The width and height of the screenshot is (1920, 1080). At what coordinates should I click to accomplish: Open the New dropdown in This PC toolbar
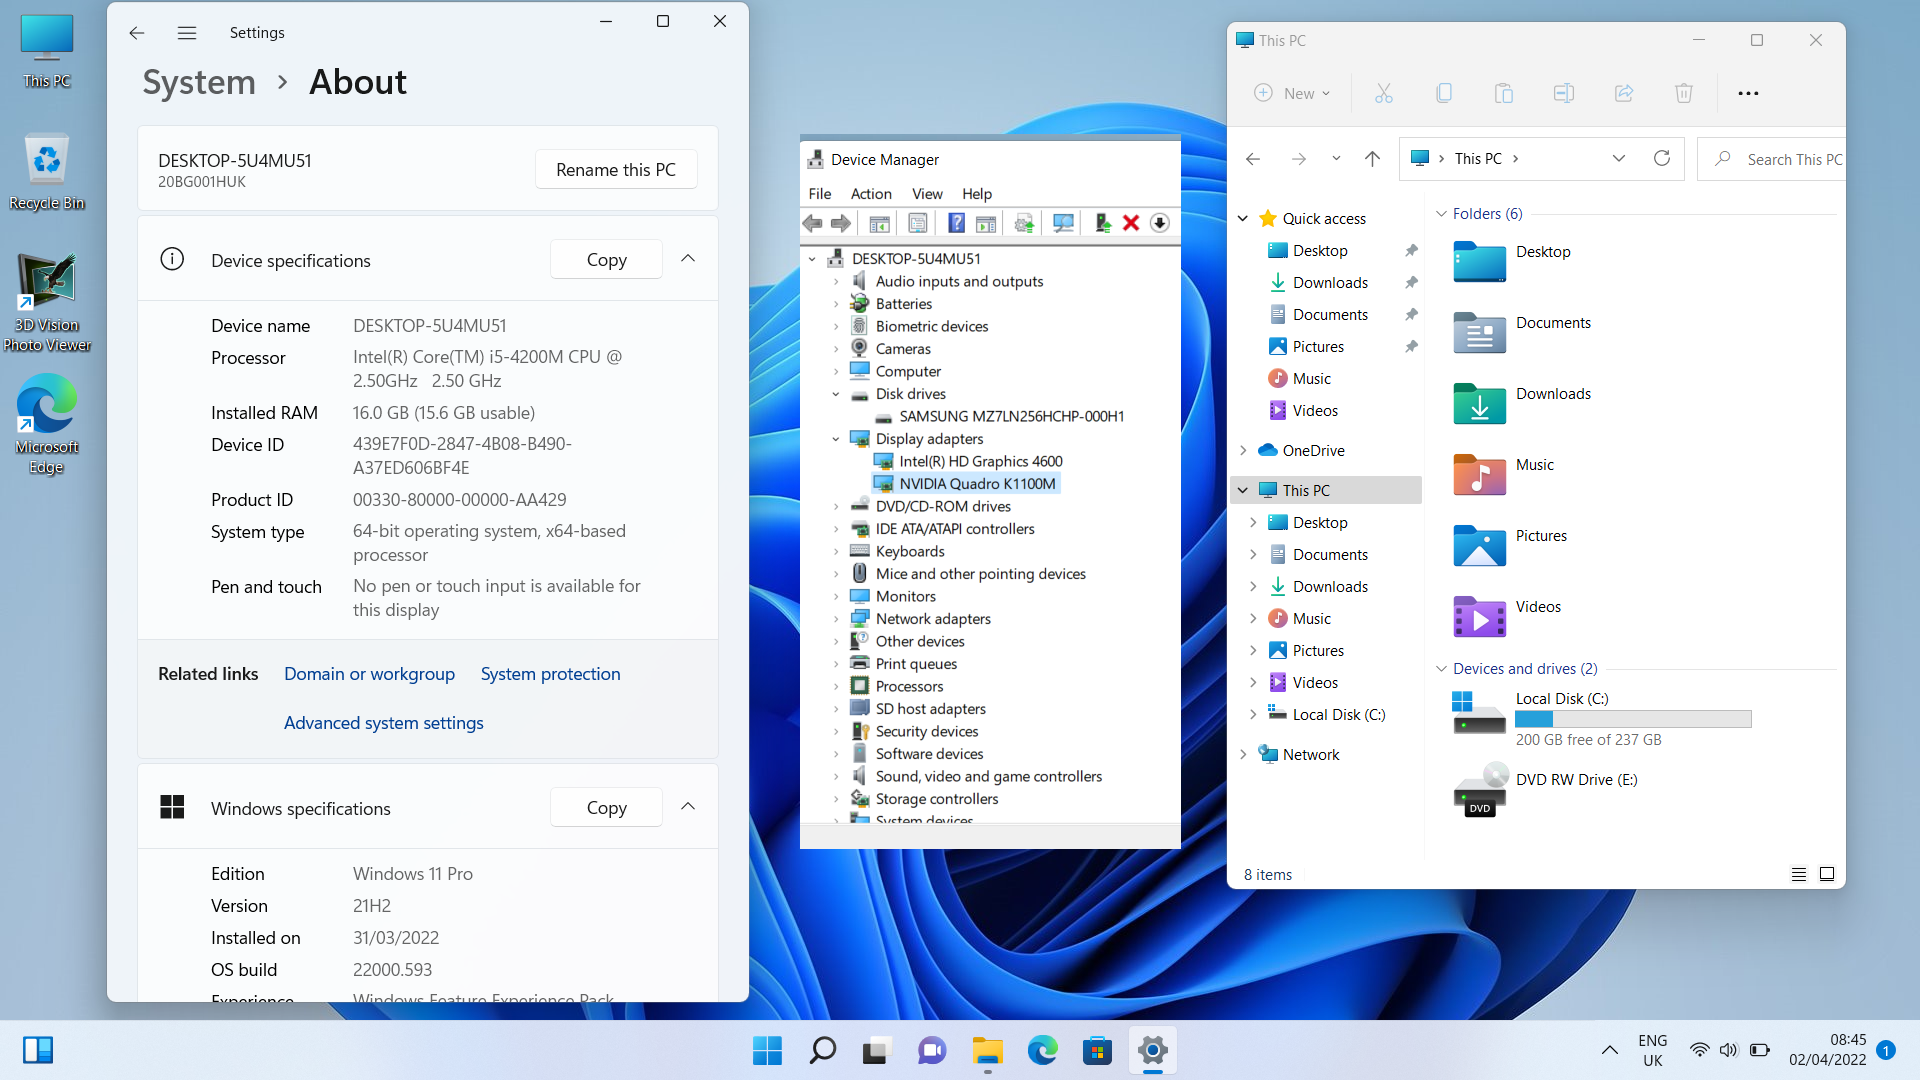click(x=1292, y=93)
